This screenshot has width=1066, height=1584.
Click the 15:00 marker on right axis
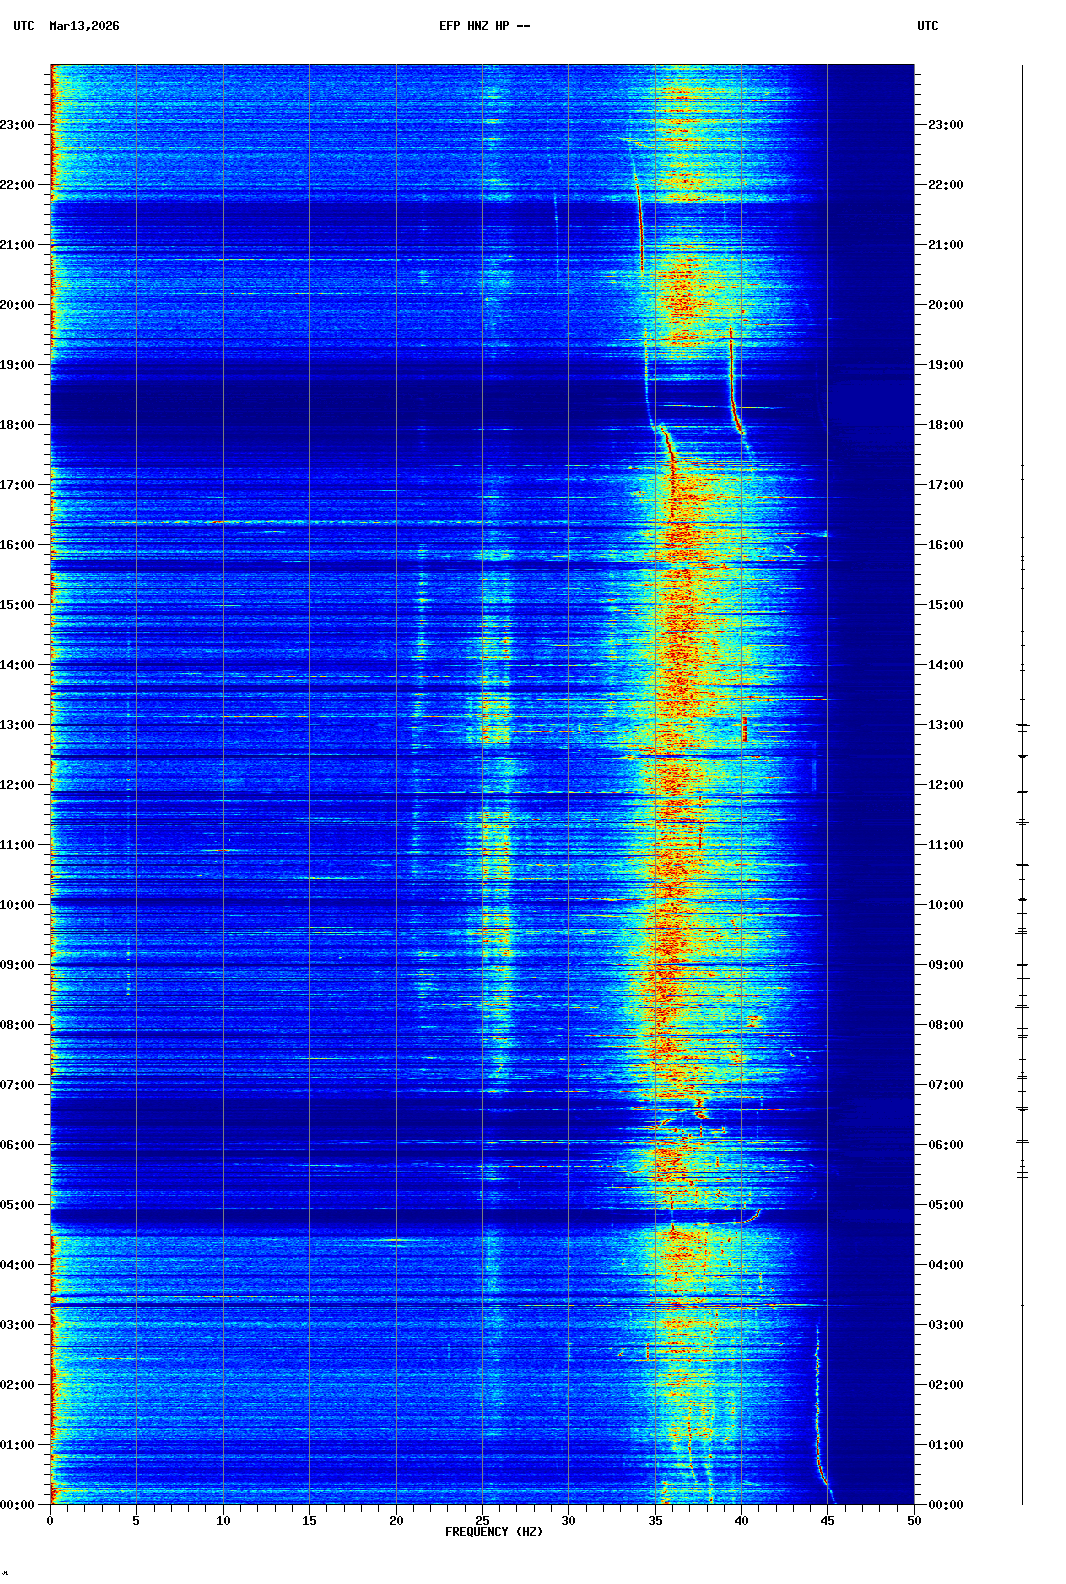pos(945,605)
